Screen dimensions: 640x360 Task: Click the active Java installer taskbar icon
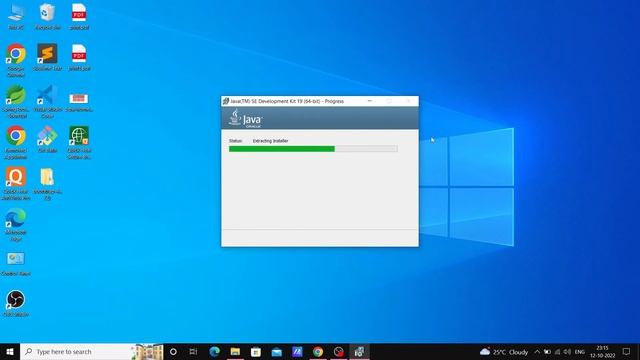coord(360,351)
